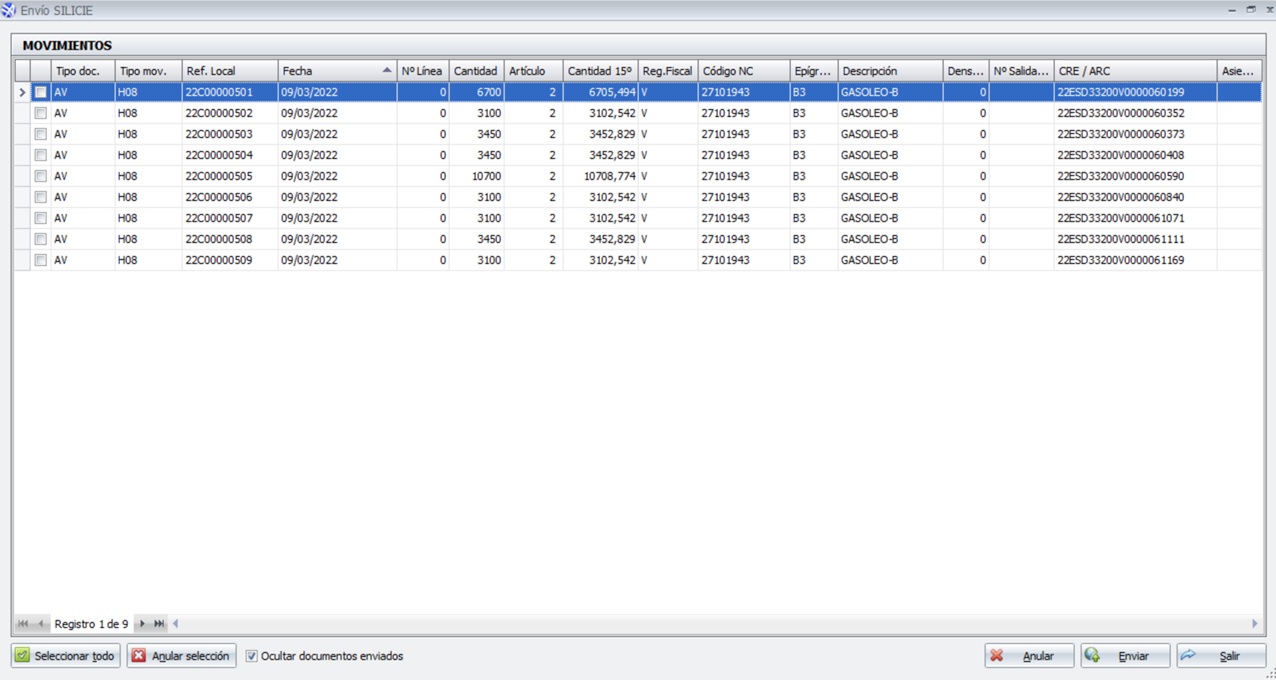
Task: Click the first record navigation arrow
Action: [23, 624]
